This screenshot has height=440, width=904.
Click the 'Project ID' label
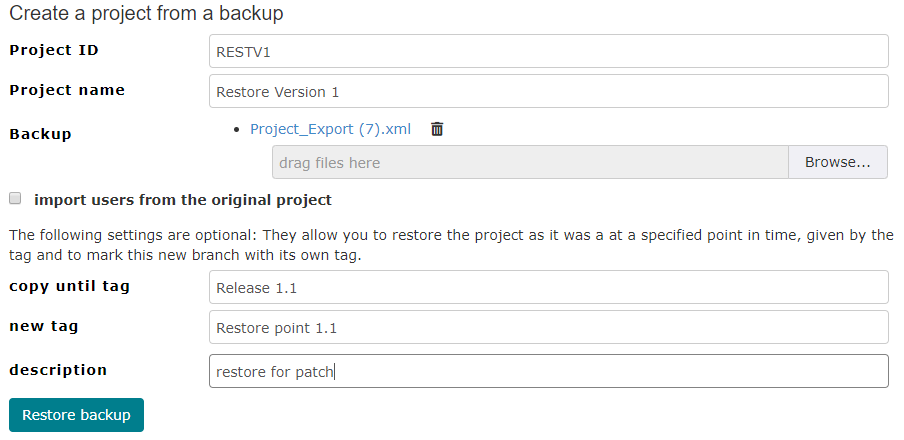click(54, 50)
